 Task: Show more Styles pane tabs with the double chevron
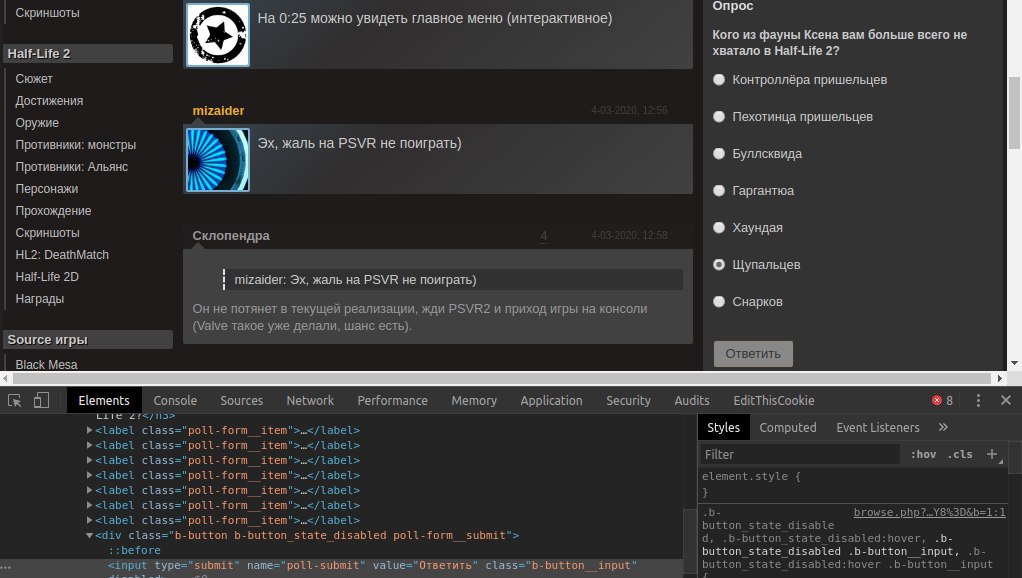pos(943,427)
